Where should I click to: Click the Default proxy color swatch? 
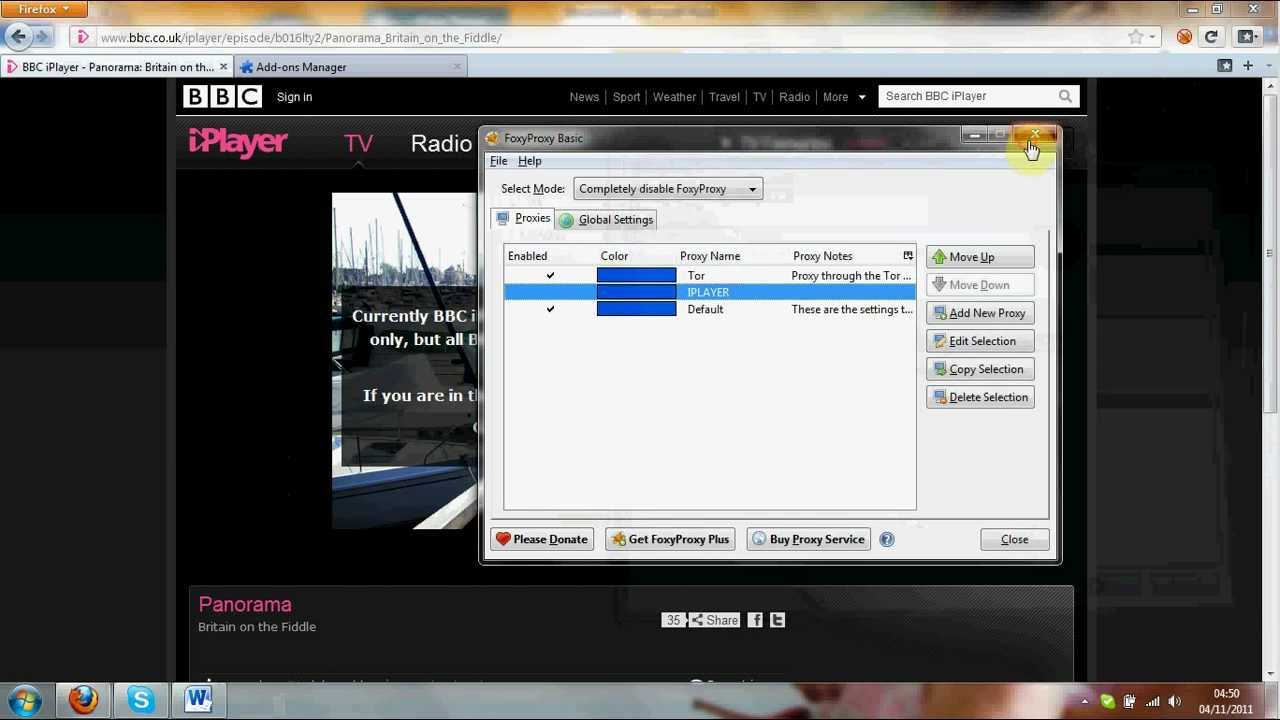click(x=637, y=309)
